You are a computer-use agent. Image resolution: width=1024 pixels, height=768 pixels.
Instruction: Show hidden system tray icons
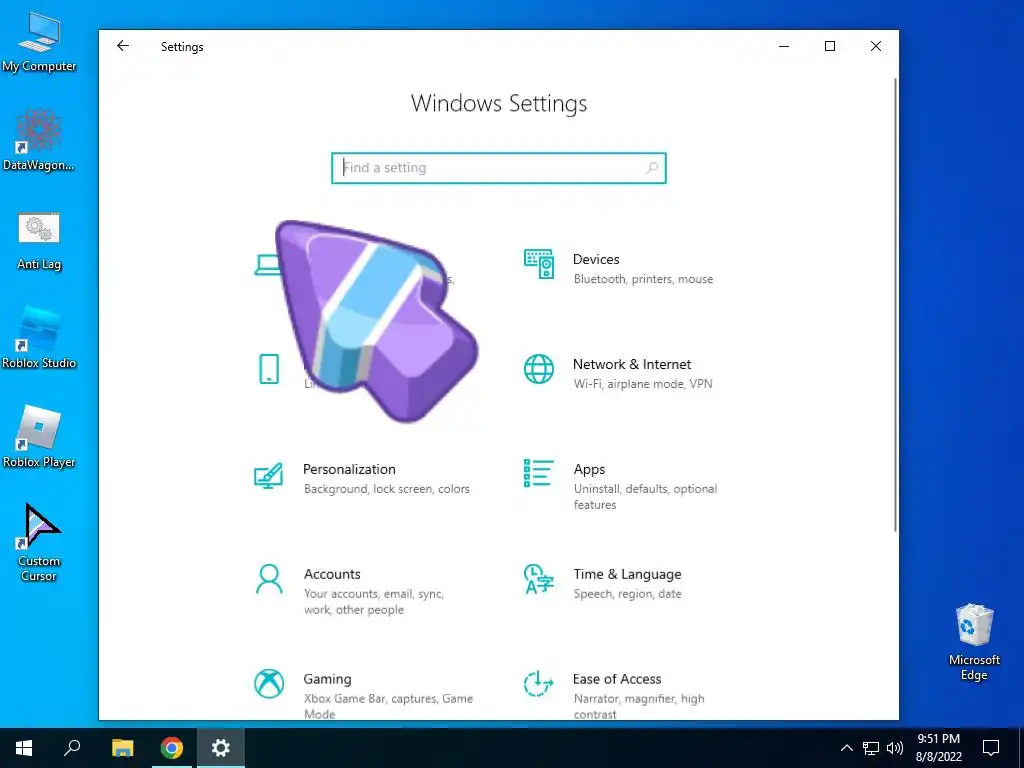pyautogui.click(x=846, y=748)
